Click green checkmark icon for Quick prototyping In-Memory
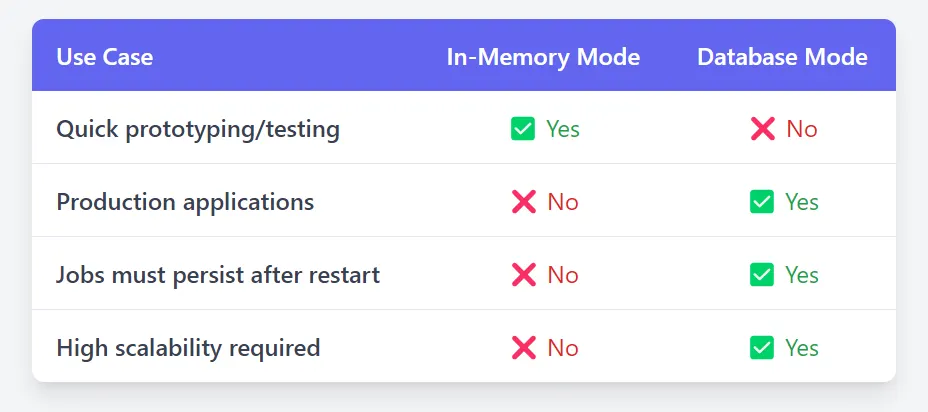Image resolution: width=928 pixels, height=412 pixels. pos(523,128)
